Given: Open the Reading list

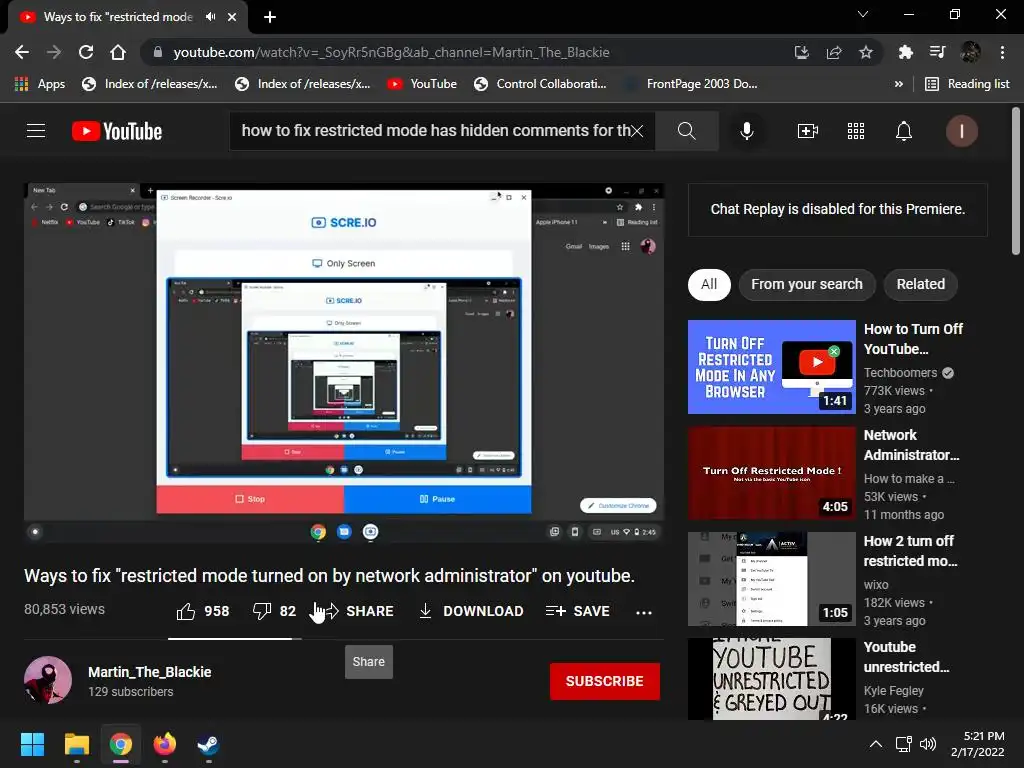Looking at the screenshot, I should [967, 84].
